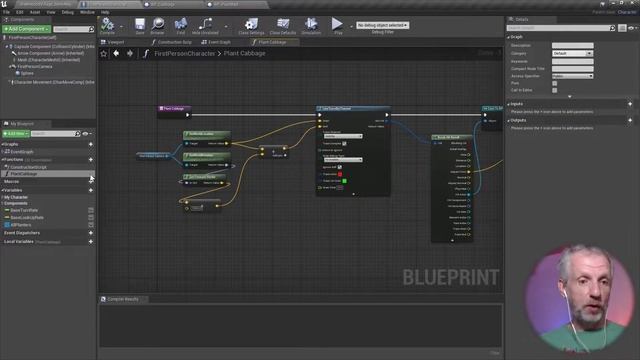
Task: Add new function with Functions plus icon
Action: tap(91, 160)
